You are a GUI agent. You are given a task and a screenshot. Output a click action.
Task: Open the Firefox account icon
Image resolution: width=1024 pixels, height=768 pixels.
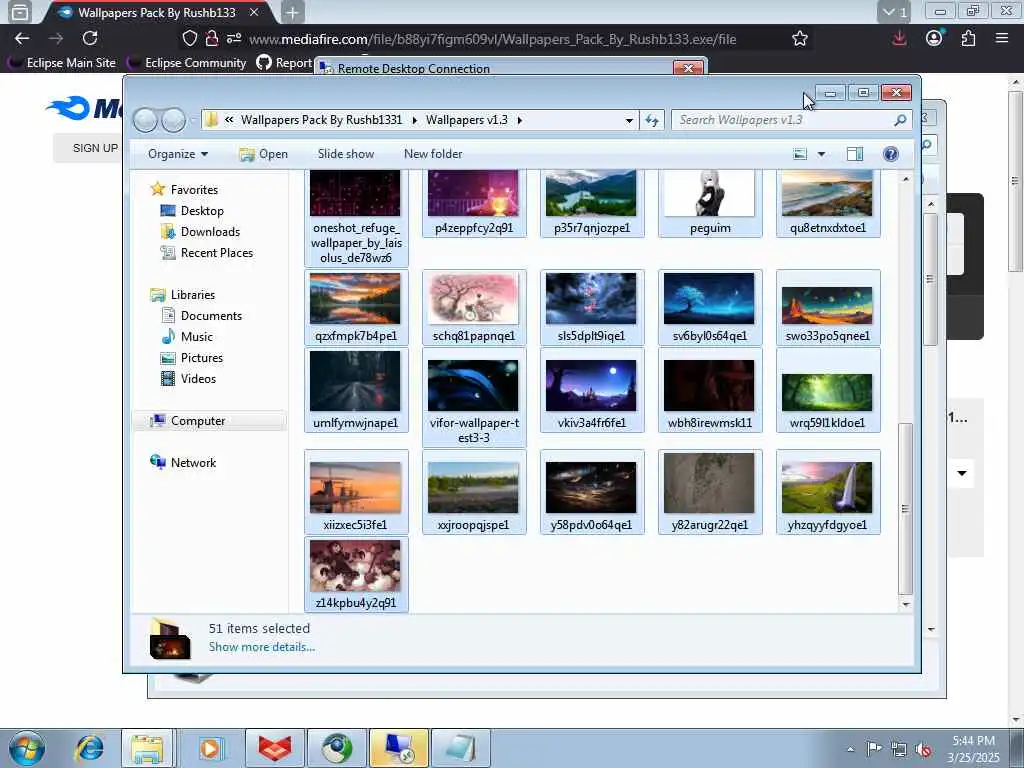tap(934, 39)
